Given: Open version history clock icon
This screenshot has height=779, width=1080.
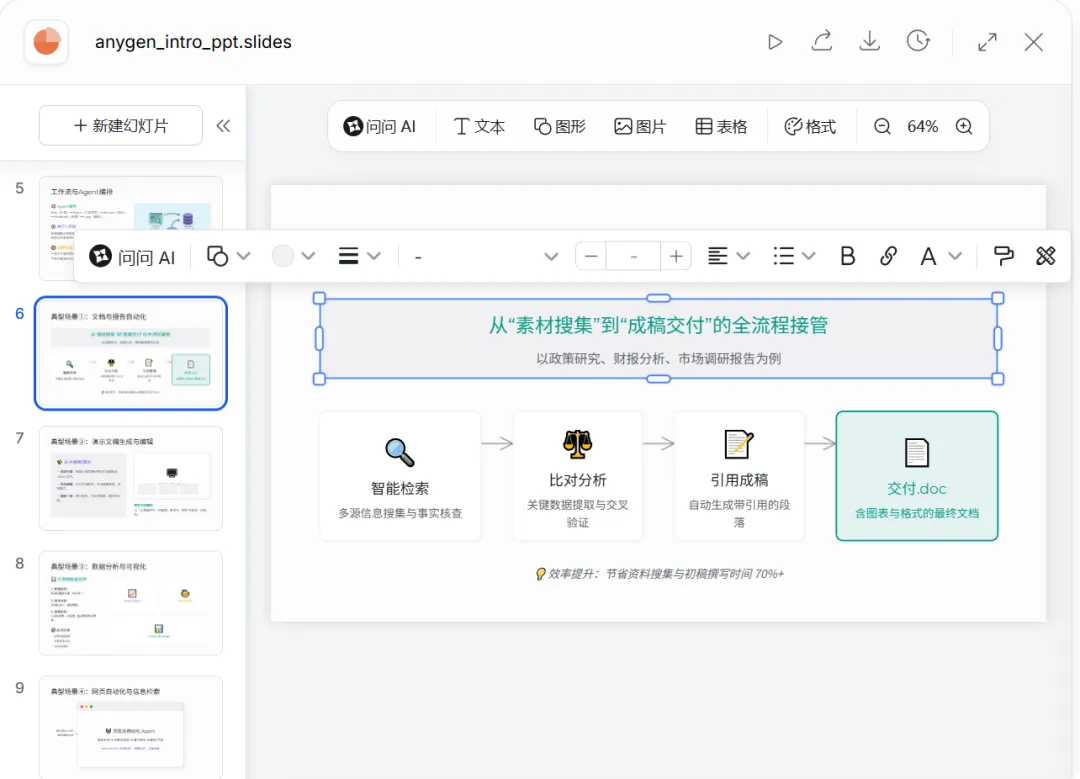Looking at the screenshot, I should pos(917,41).
